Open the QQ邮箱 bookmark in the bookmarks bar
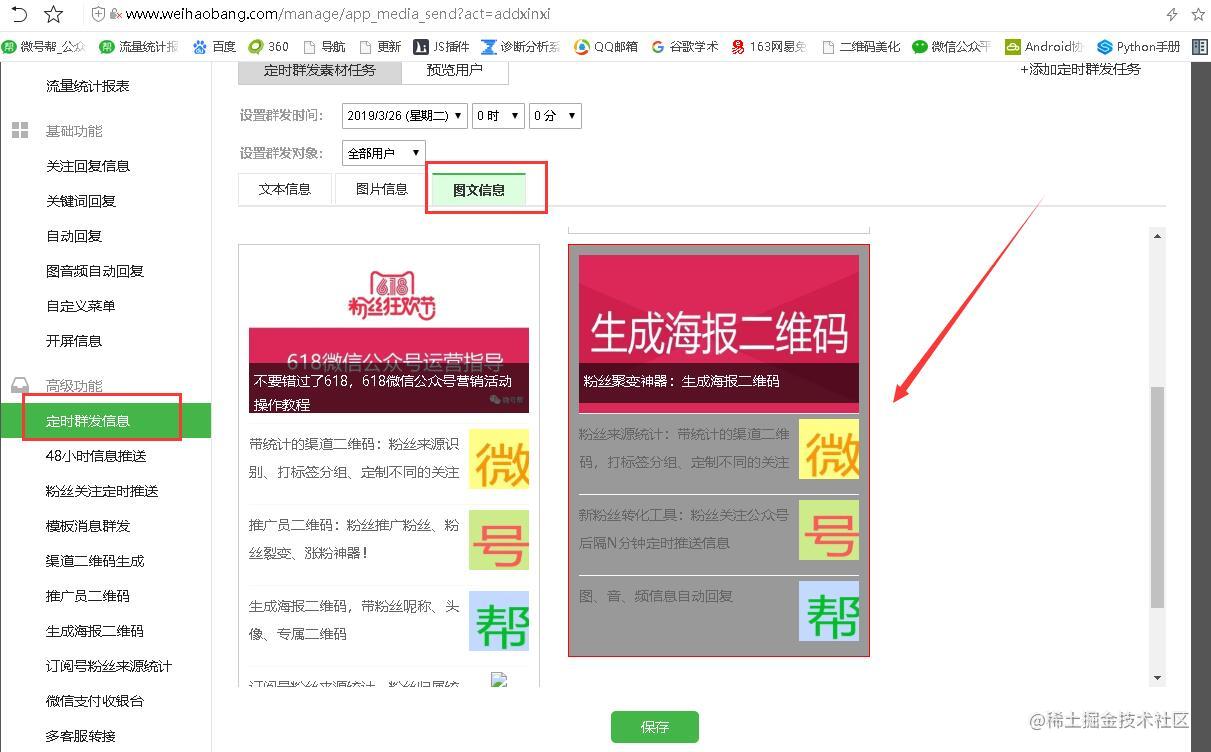Viewport: 1211px width, 752px height. click(x=604, y=46)
